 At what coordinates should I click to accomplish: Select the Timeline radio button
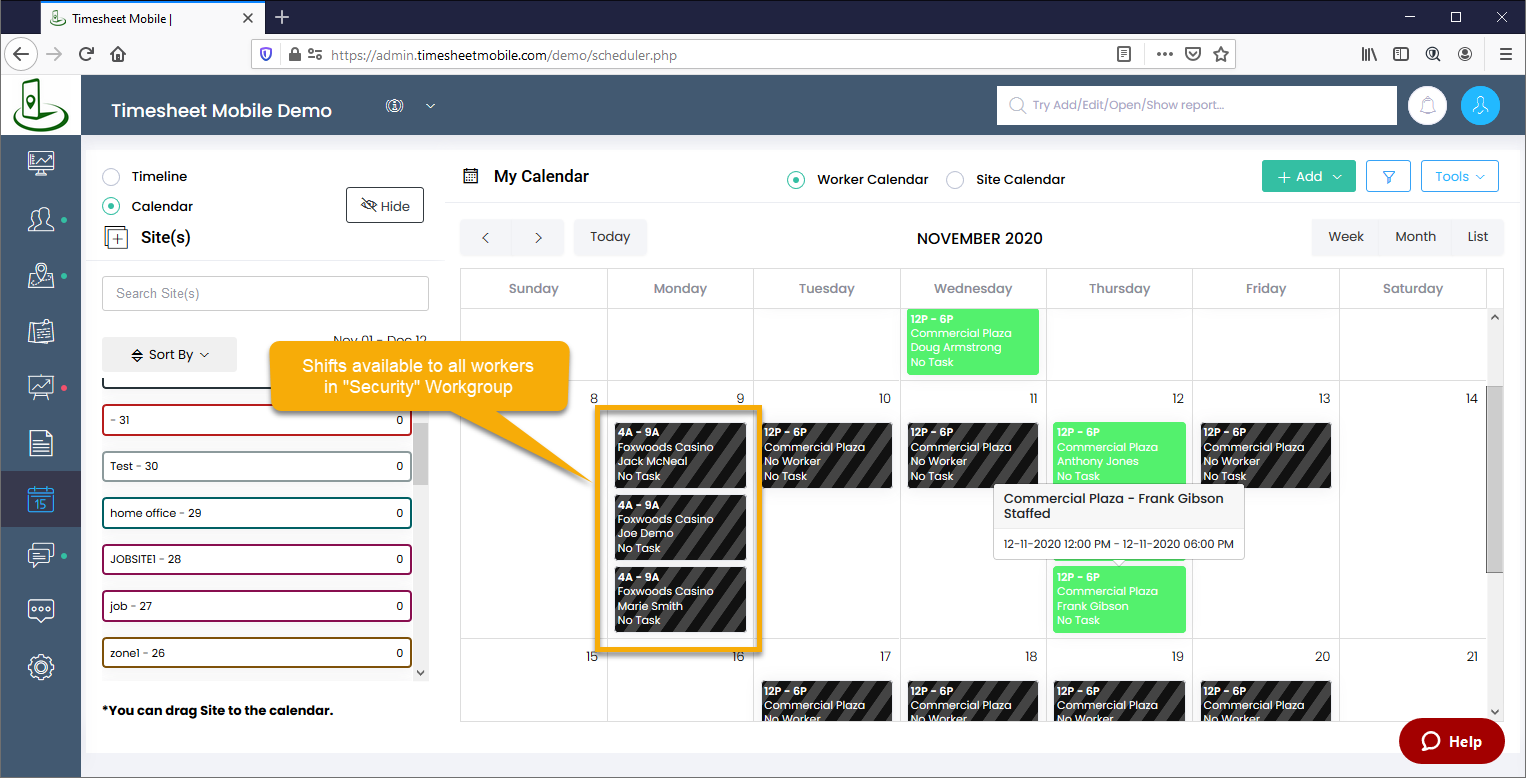tap(111, 176)
